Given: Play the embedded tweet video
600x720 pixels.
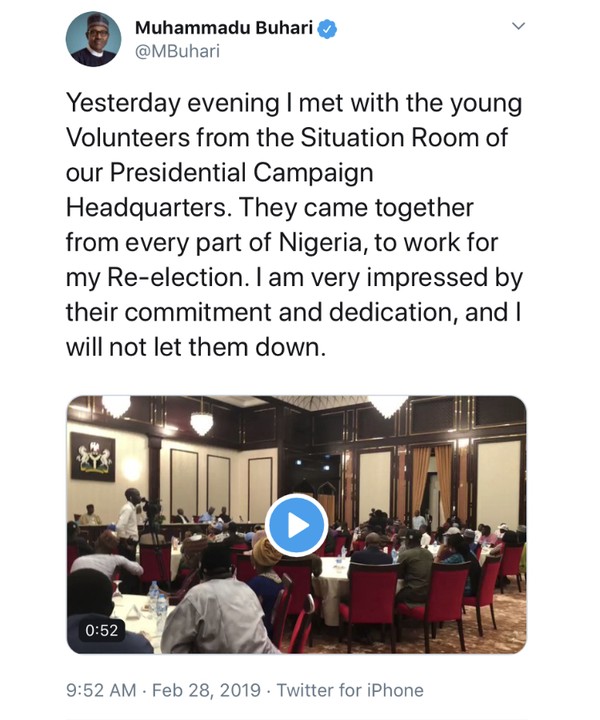Looking at the screenshot, I should 296,524.
